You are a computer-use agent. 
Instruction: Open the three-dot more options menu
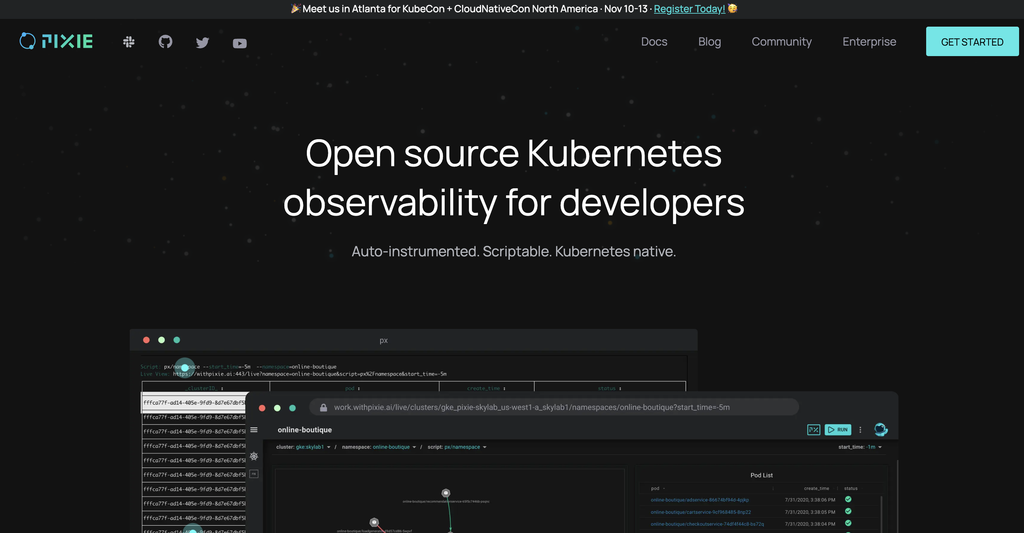(860, 430)
